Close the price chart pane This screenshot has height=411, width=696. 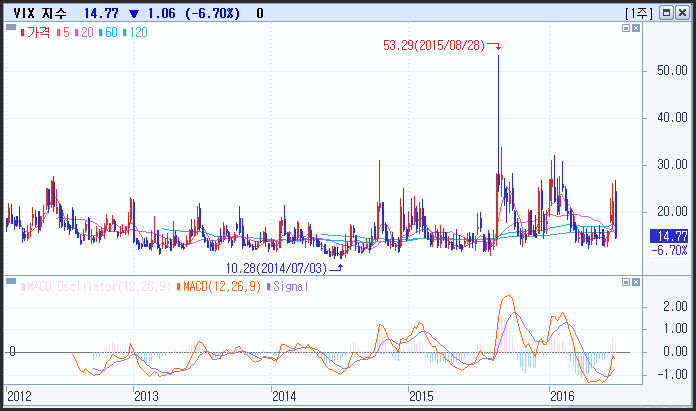[x=636, y=28]
